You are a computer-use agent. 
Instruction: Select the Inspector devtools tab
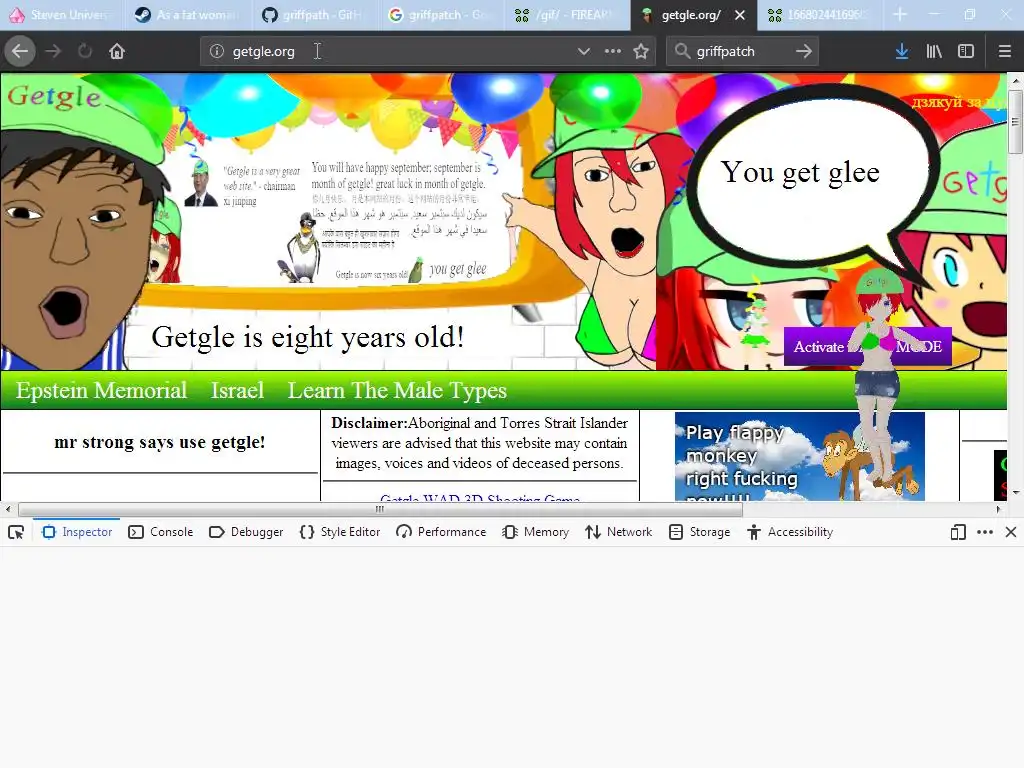(77, 532)
